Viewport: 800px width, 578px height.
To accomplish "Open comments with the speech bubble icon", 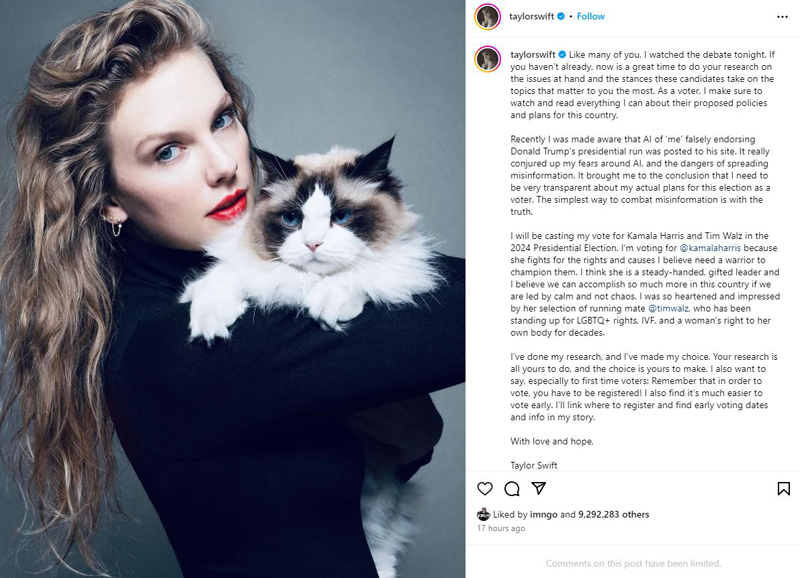I will 512,489.
